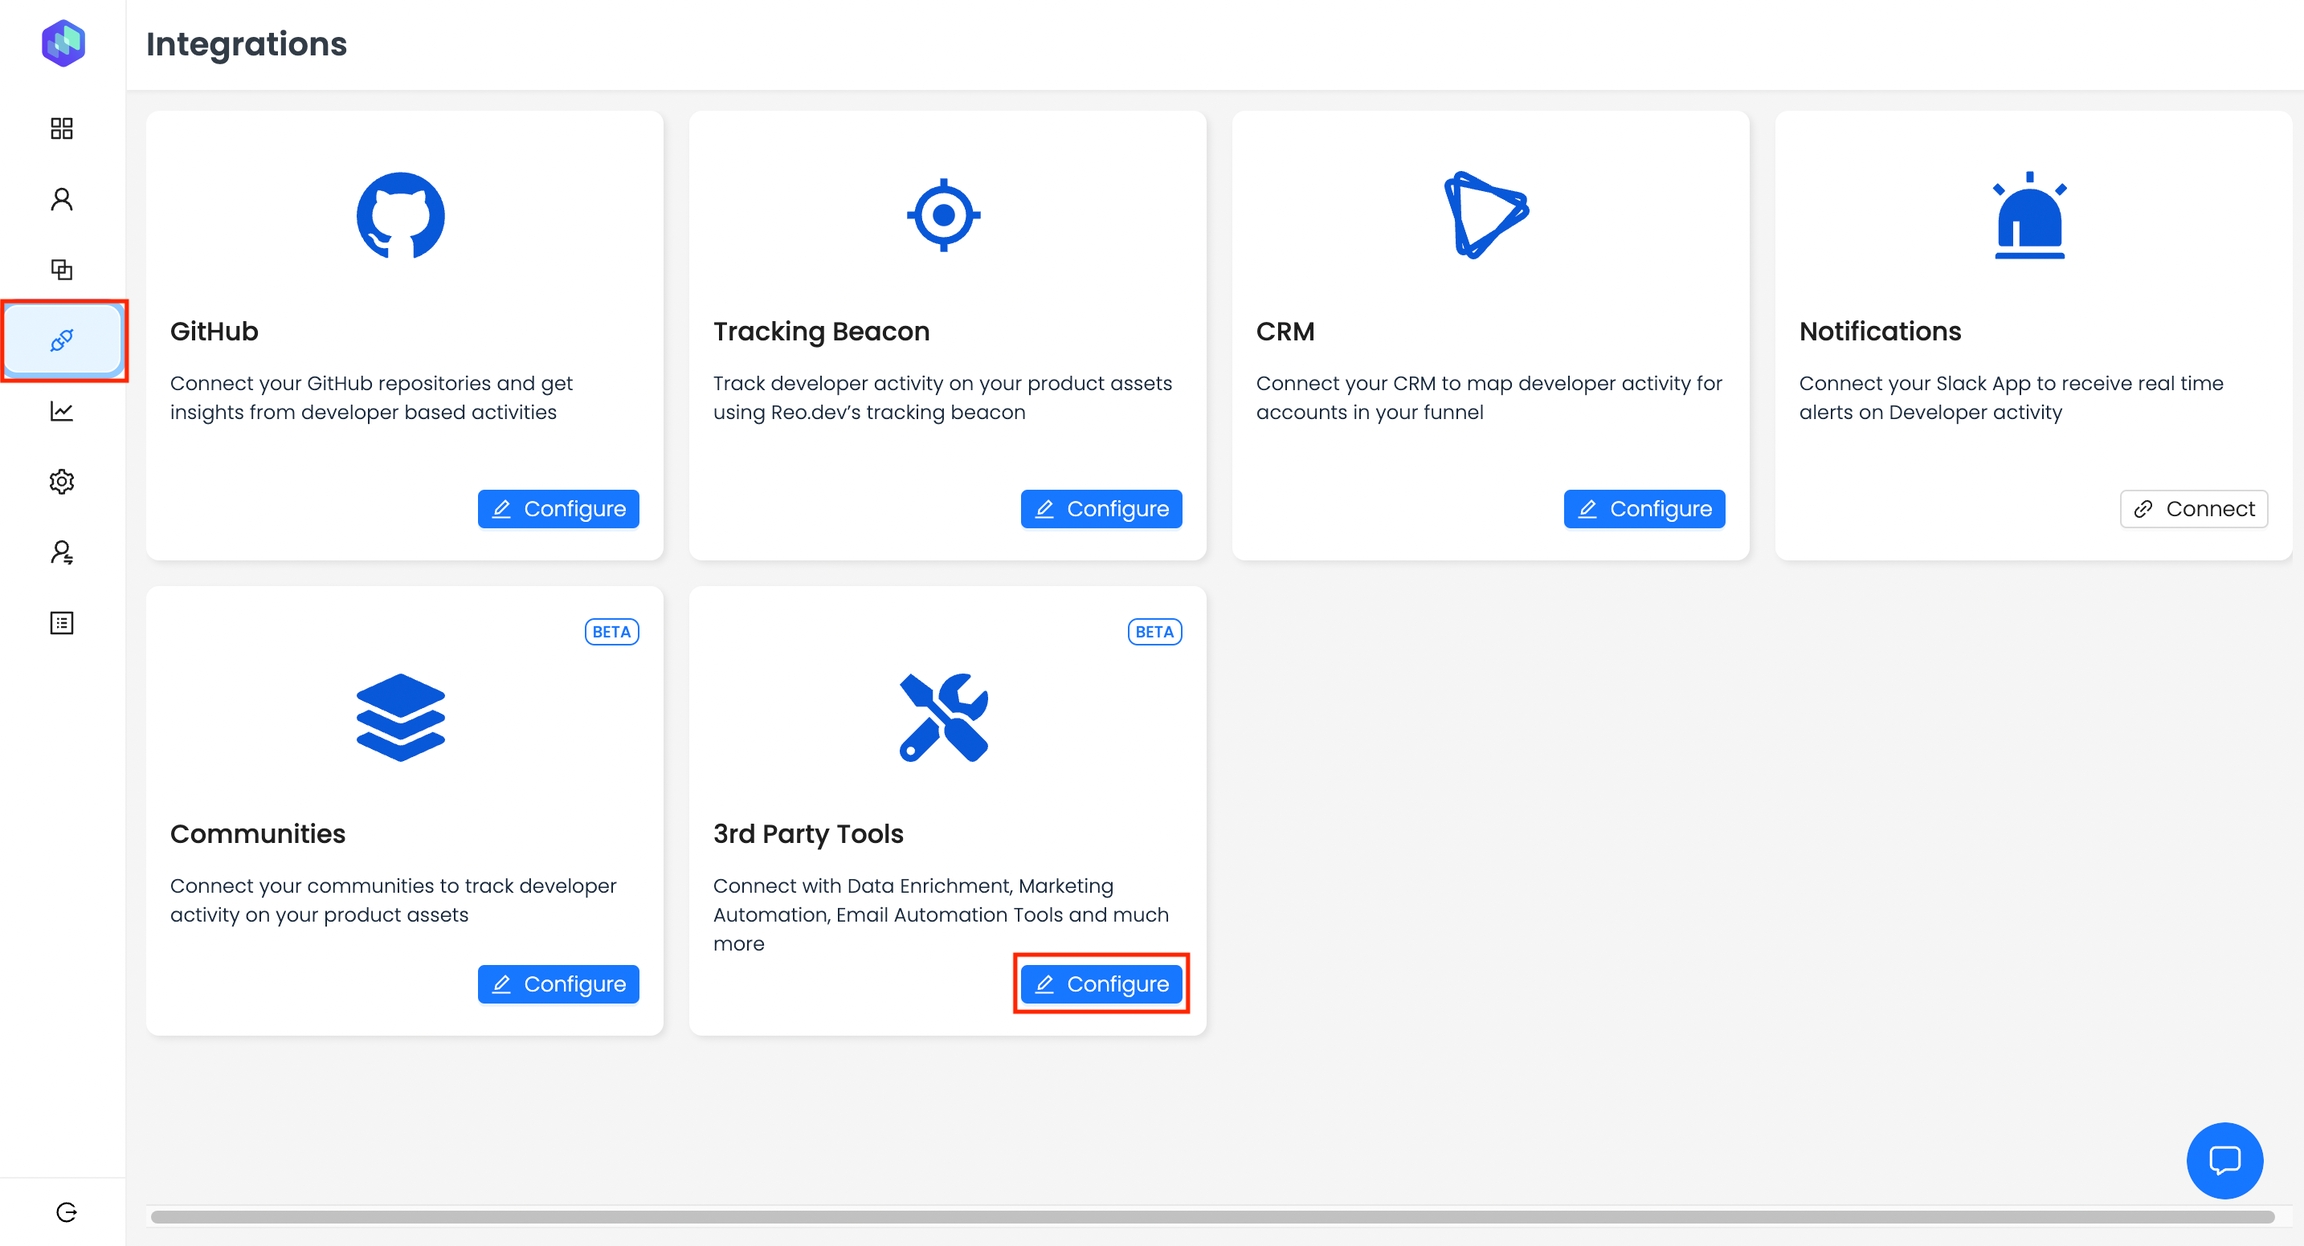Click the GitHub octocat logo

tap(400, 215)
